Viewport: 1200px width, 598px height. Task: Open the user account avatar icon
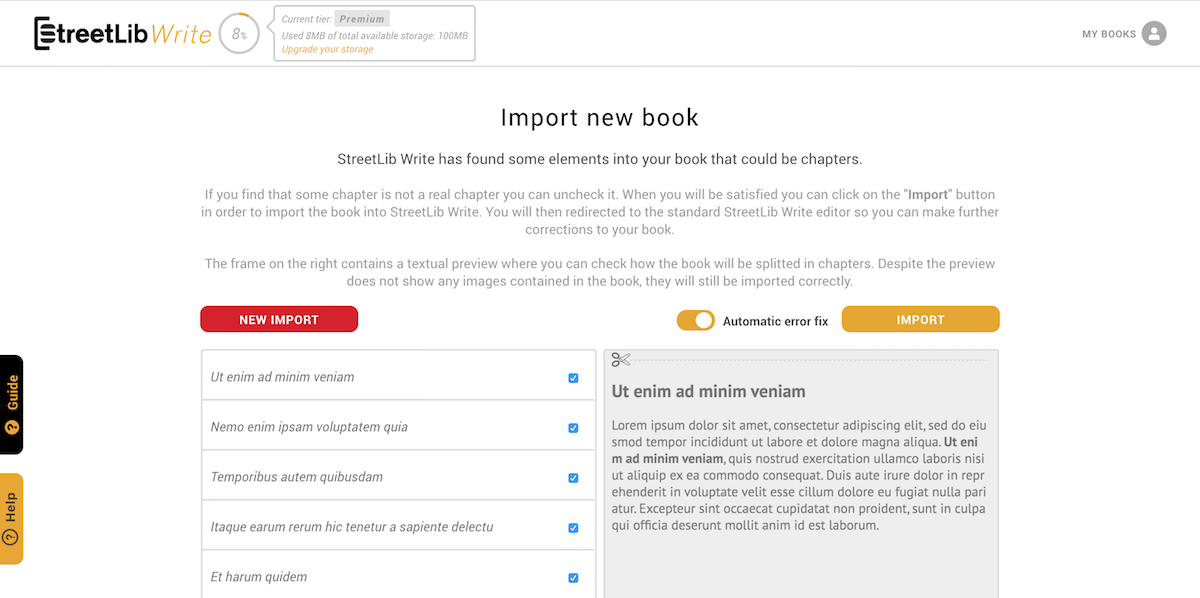[x=1155, y=33]
